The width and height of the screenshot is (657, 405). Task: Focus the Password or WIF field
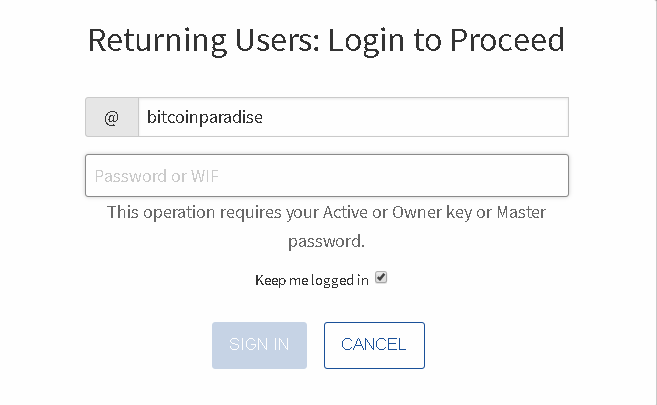pyautogui.click(x=327, y=176)
